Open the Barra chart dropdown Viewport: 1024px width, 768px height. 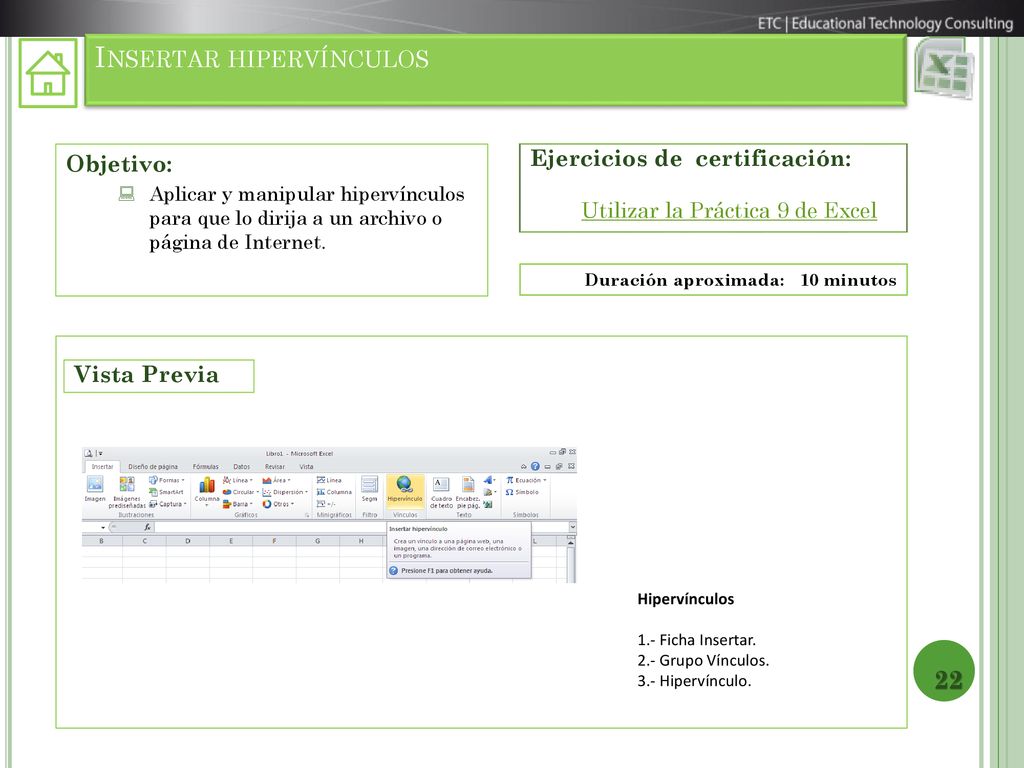237,504
